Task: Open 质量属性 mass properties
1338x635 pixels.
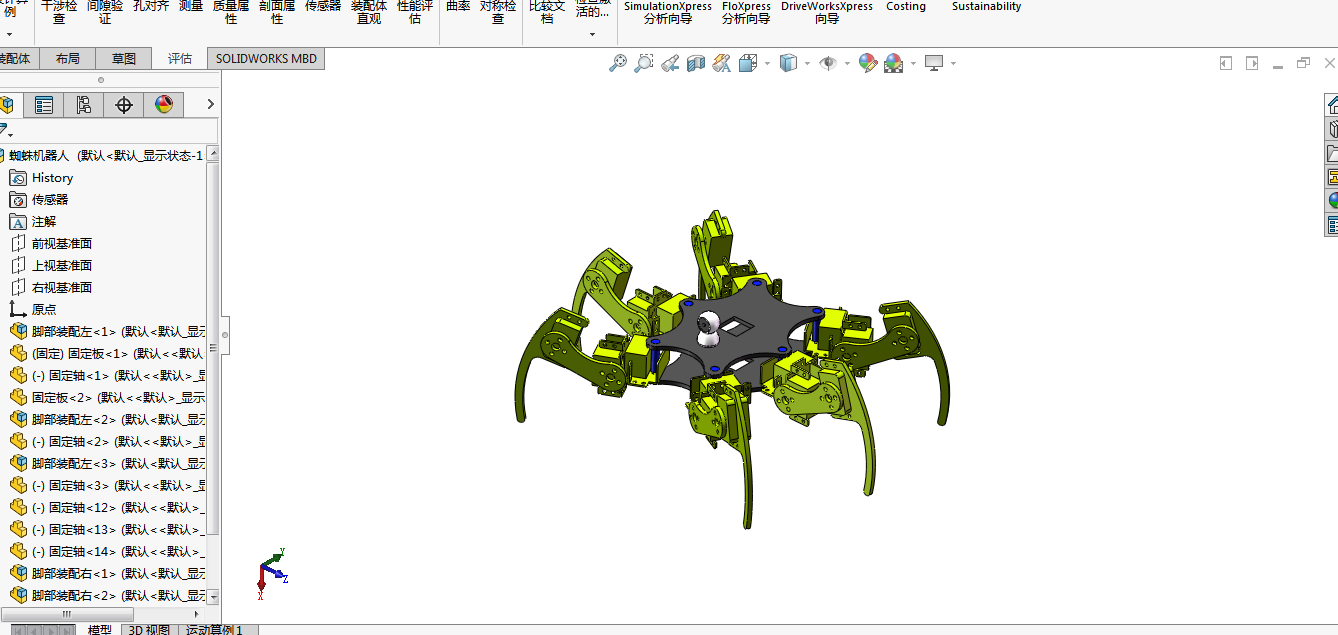Action: 231,12
